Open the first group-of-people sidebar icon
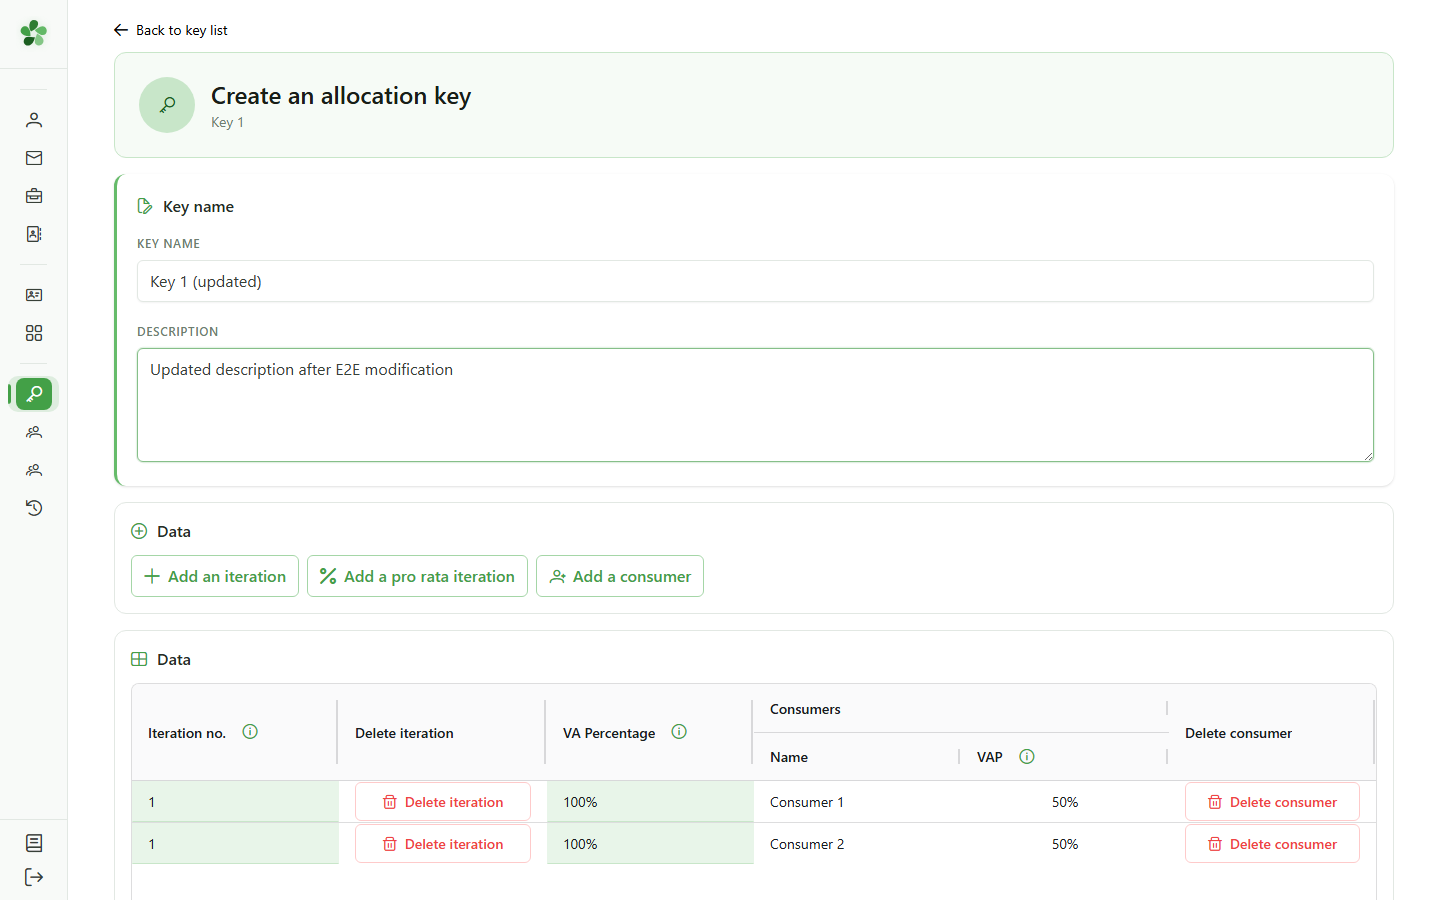 click(x=34, y=432)
